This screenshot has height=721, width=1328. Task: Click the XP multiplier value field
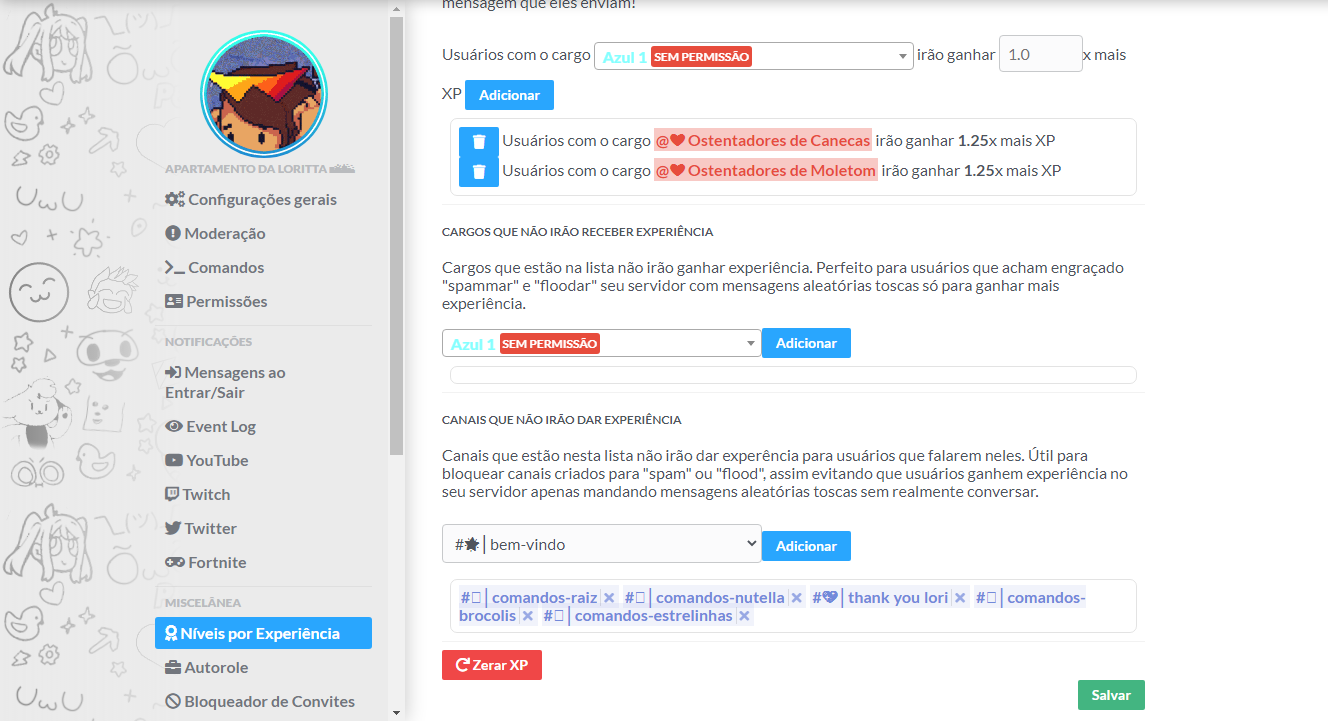(x=1040, y=54)
